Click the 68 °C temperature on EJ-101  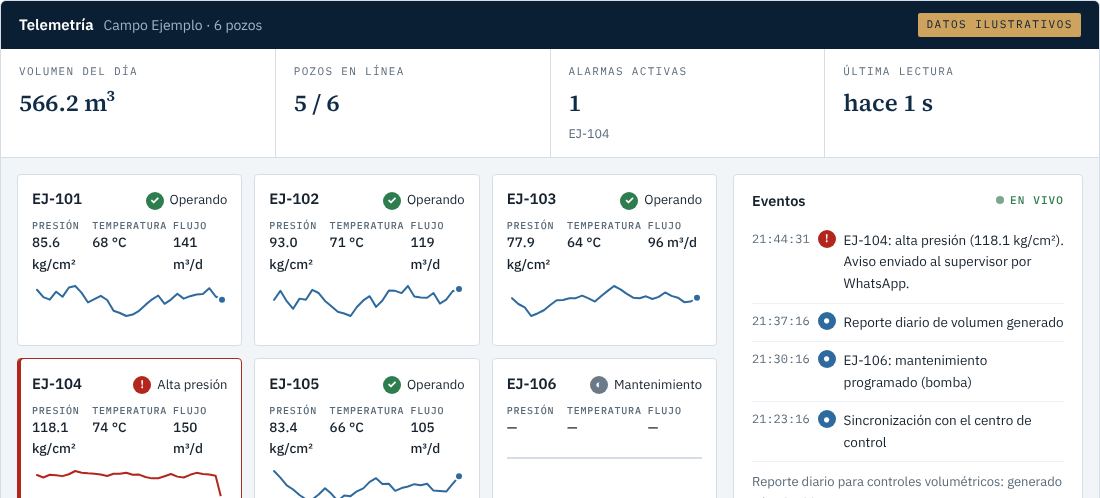click(109, 243)
